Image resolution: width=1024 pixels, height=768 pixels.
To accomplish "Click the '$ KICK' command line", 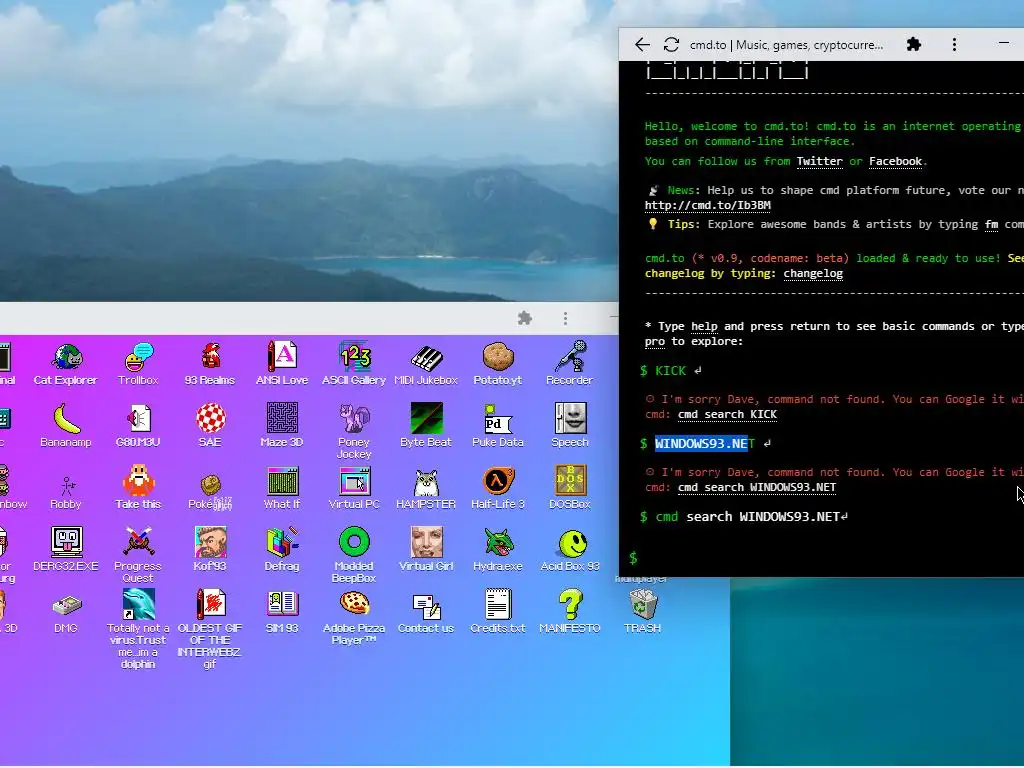I will (671, 370).
